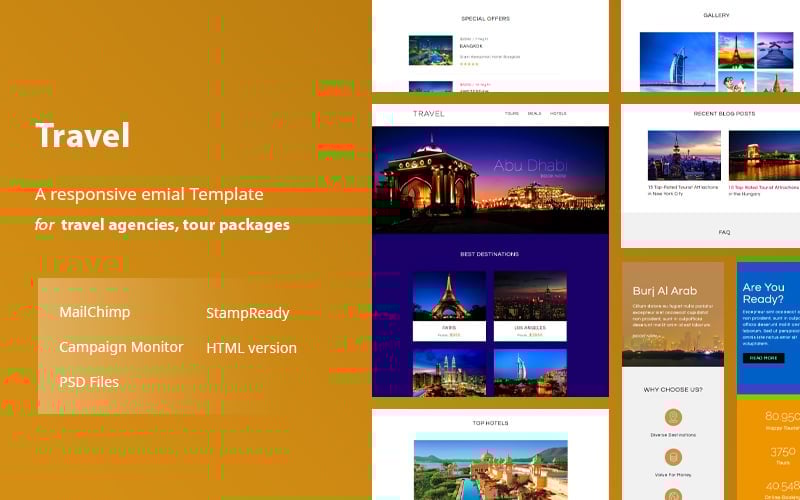Open the Hotels menu item
800x500 pixels.
[x=558, y=114]
